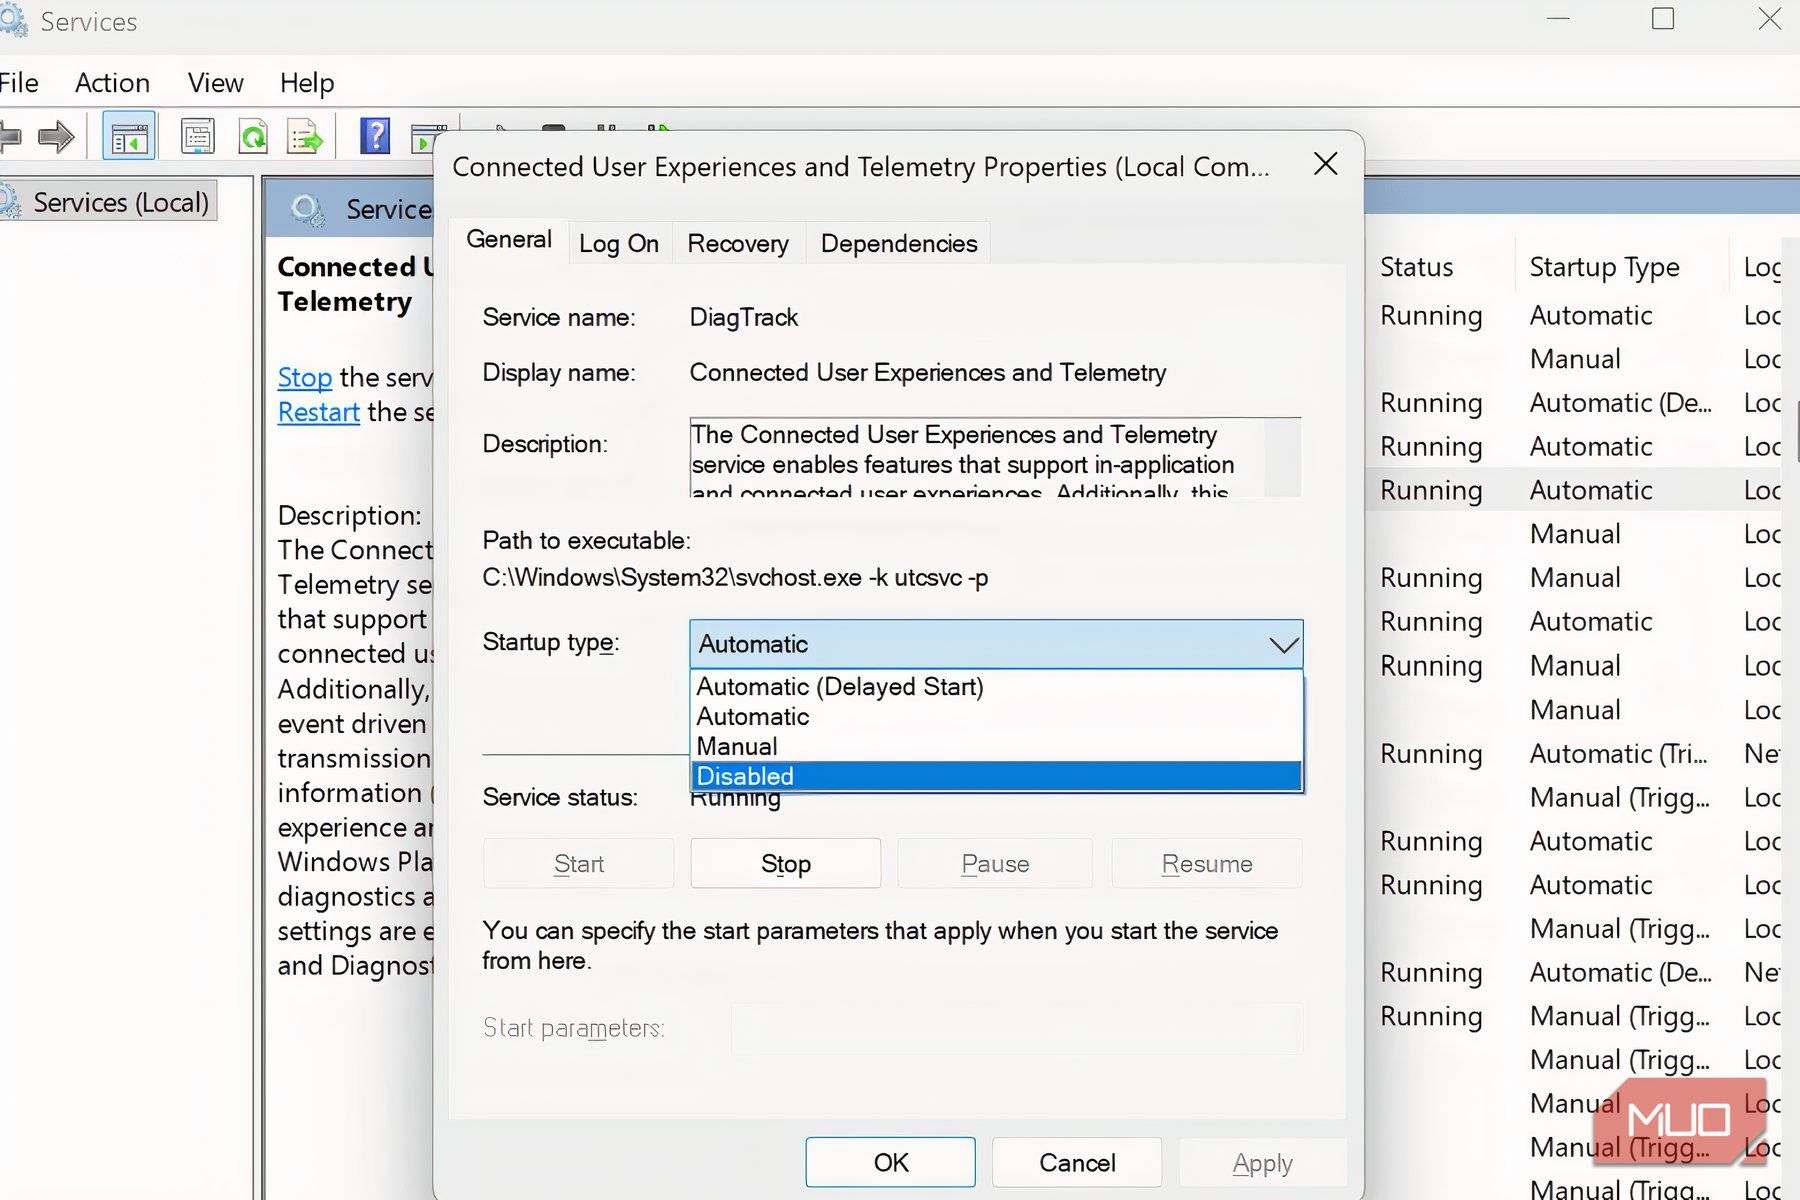This screenshot has width=1800, height=1200.
Task: Click the Export List toolbar icon
Action: (305, 136)
